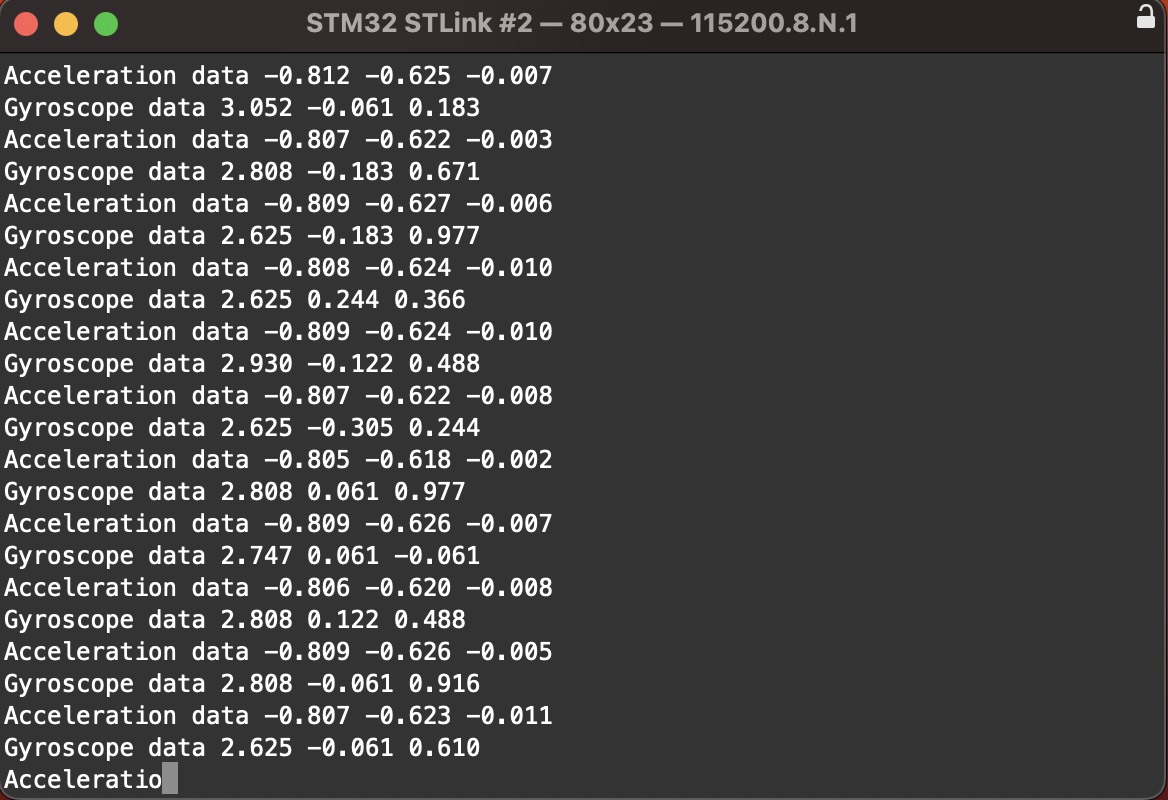Screen dimensions: 1168x800
Task: Select the acceleration value -0.618
Action: point(408,460)
